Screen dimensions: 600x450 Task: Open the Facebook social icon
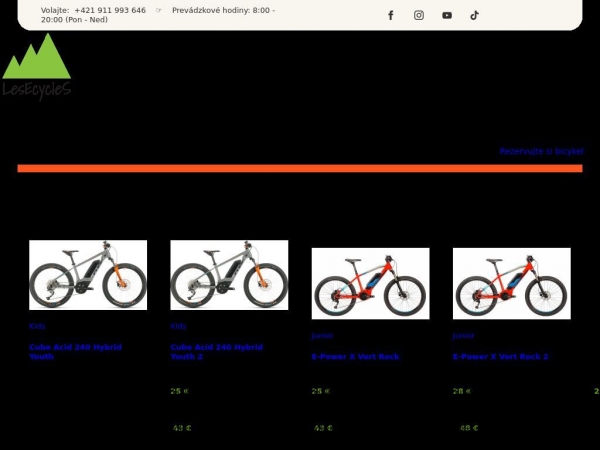(x=390, y=15)
